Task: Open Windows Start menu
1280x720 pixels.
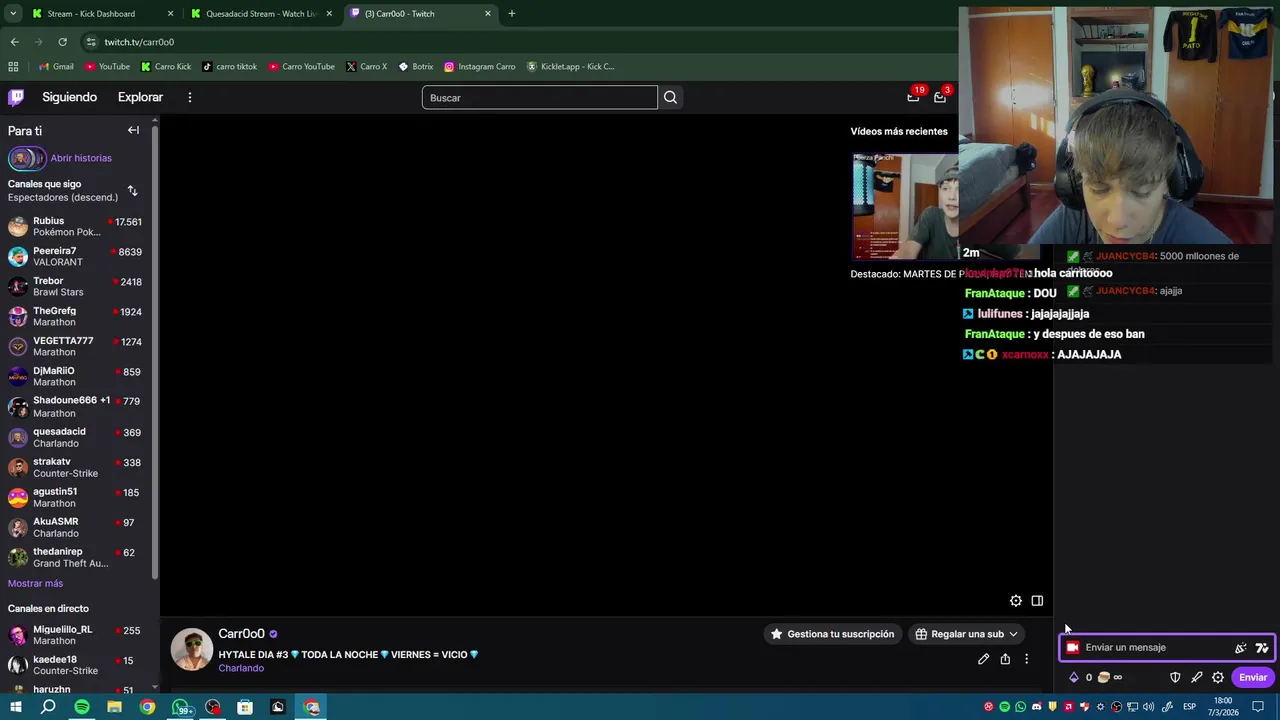Action: (15, 707)
